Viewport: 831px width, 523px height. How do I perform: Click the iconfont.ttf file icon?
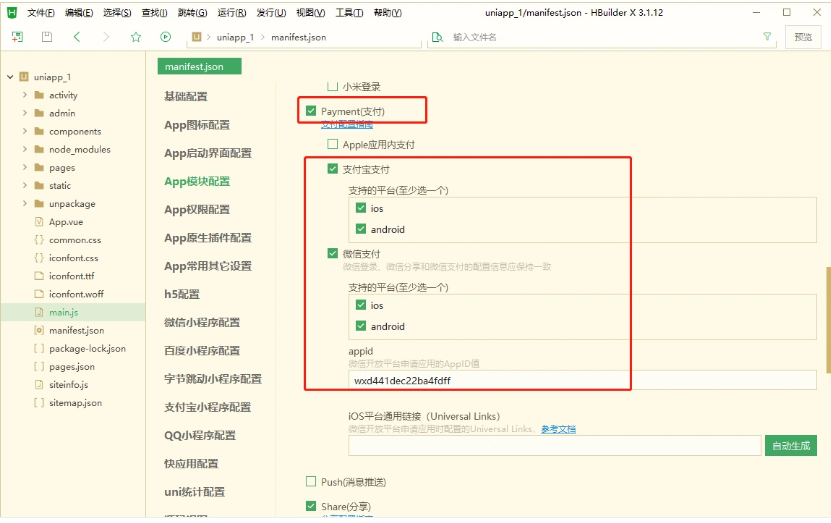(39, 276)
